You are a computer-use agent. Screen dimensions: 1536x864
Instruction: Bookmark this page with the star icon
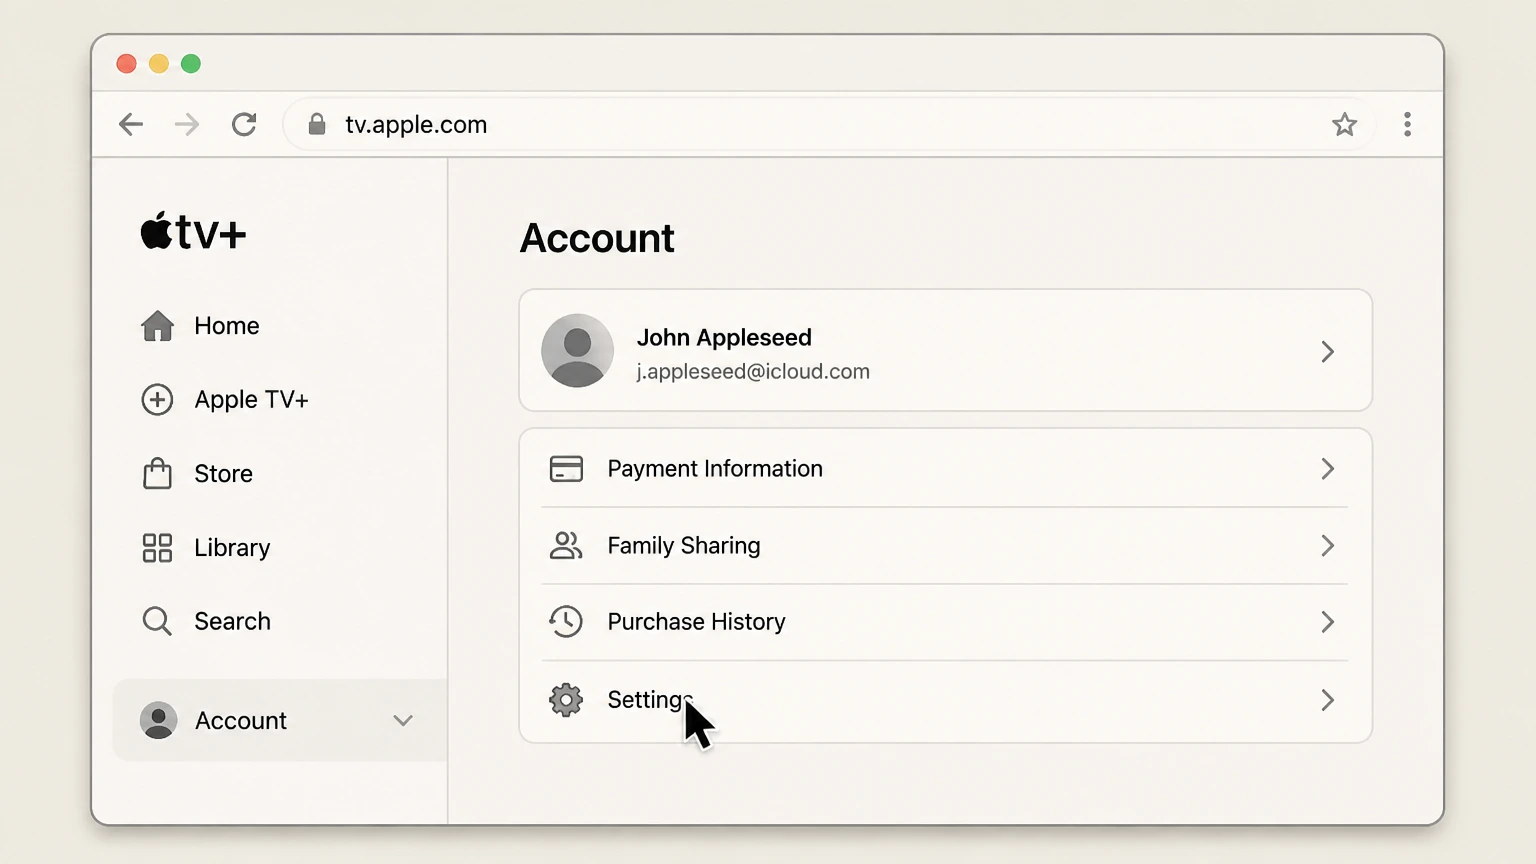tap(1344, 124)
